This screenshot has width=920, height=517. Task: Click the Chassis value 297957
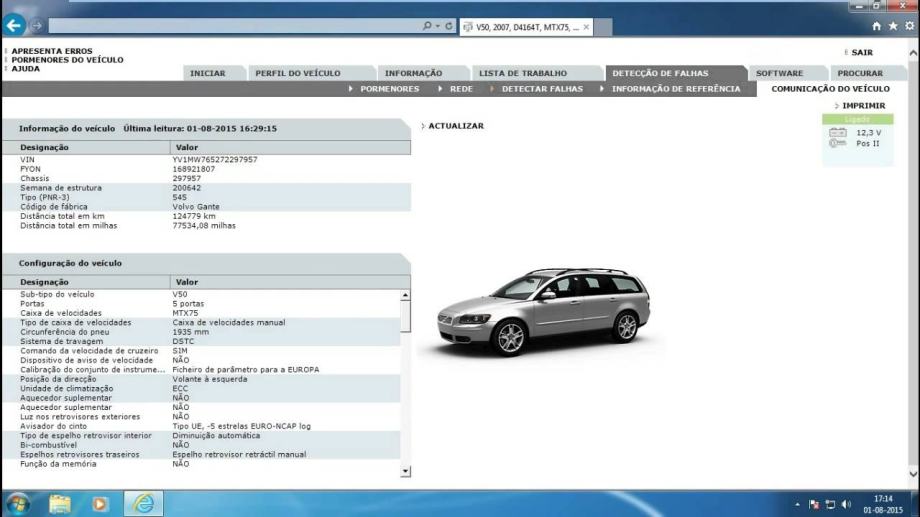(187, 178)
